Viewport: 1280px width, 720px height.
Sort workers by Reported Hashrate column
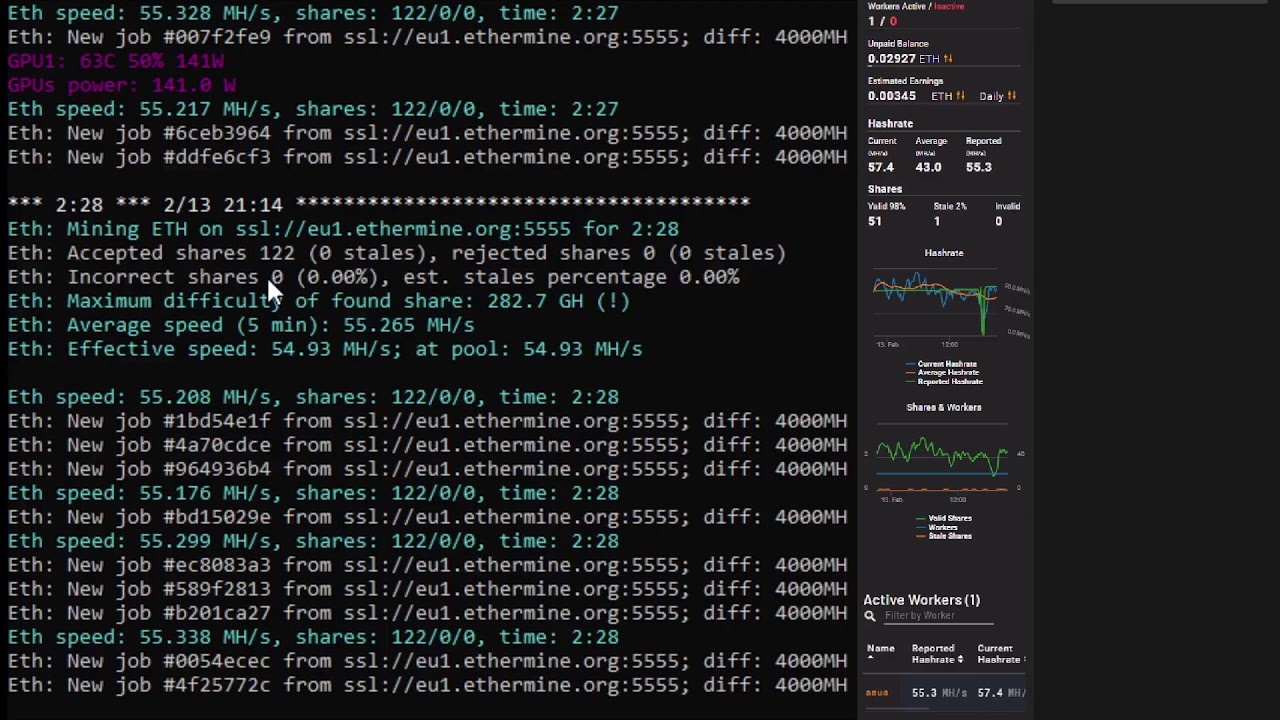tap(937, 654)
